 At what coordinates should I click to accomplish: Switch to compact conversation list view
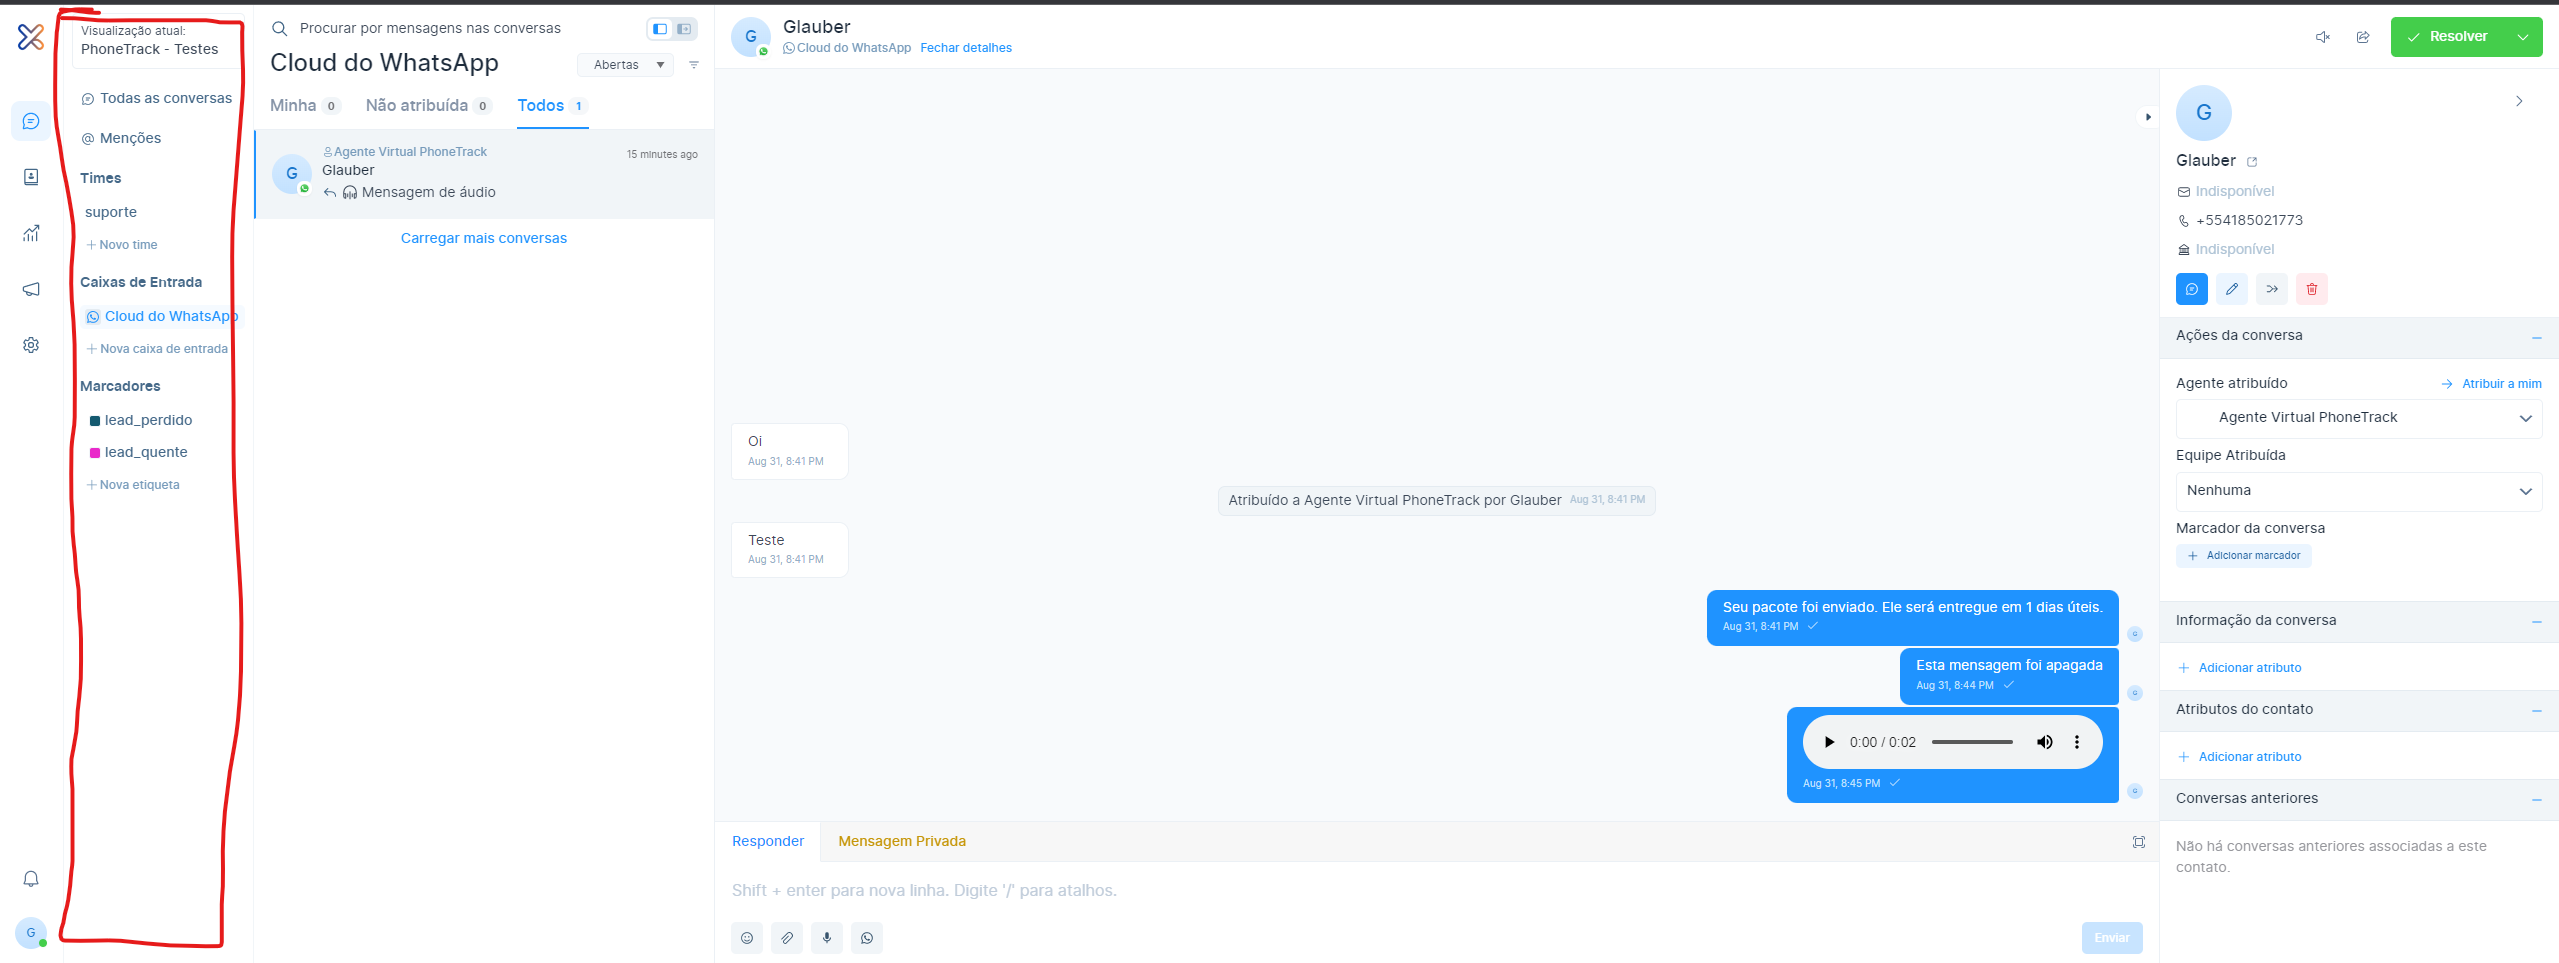pyautogui.click(x=684, y=29)
